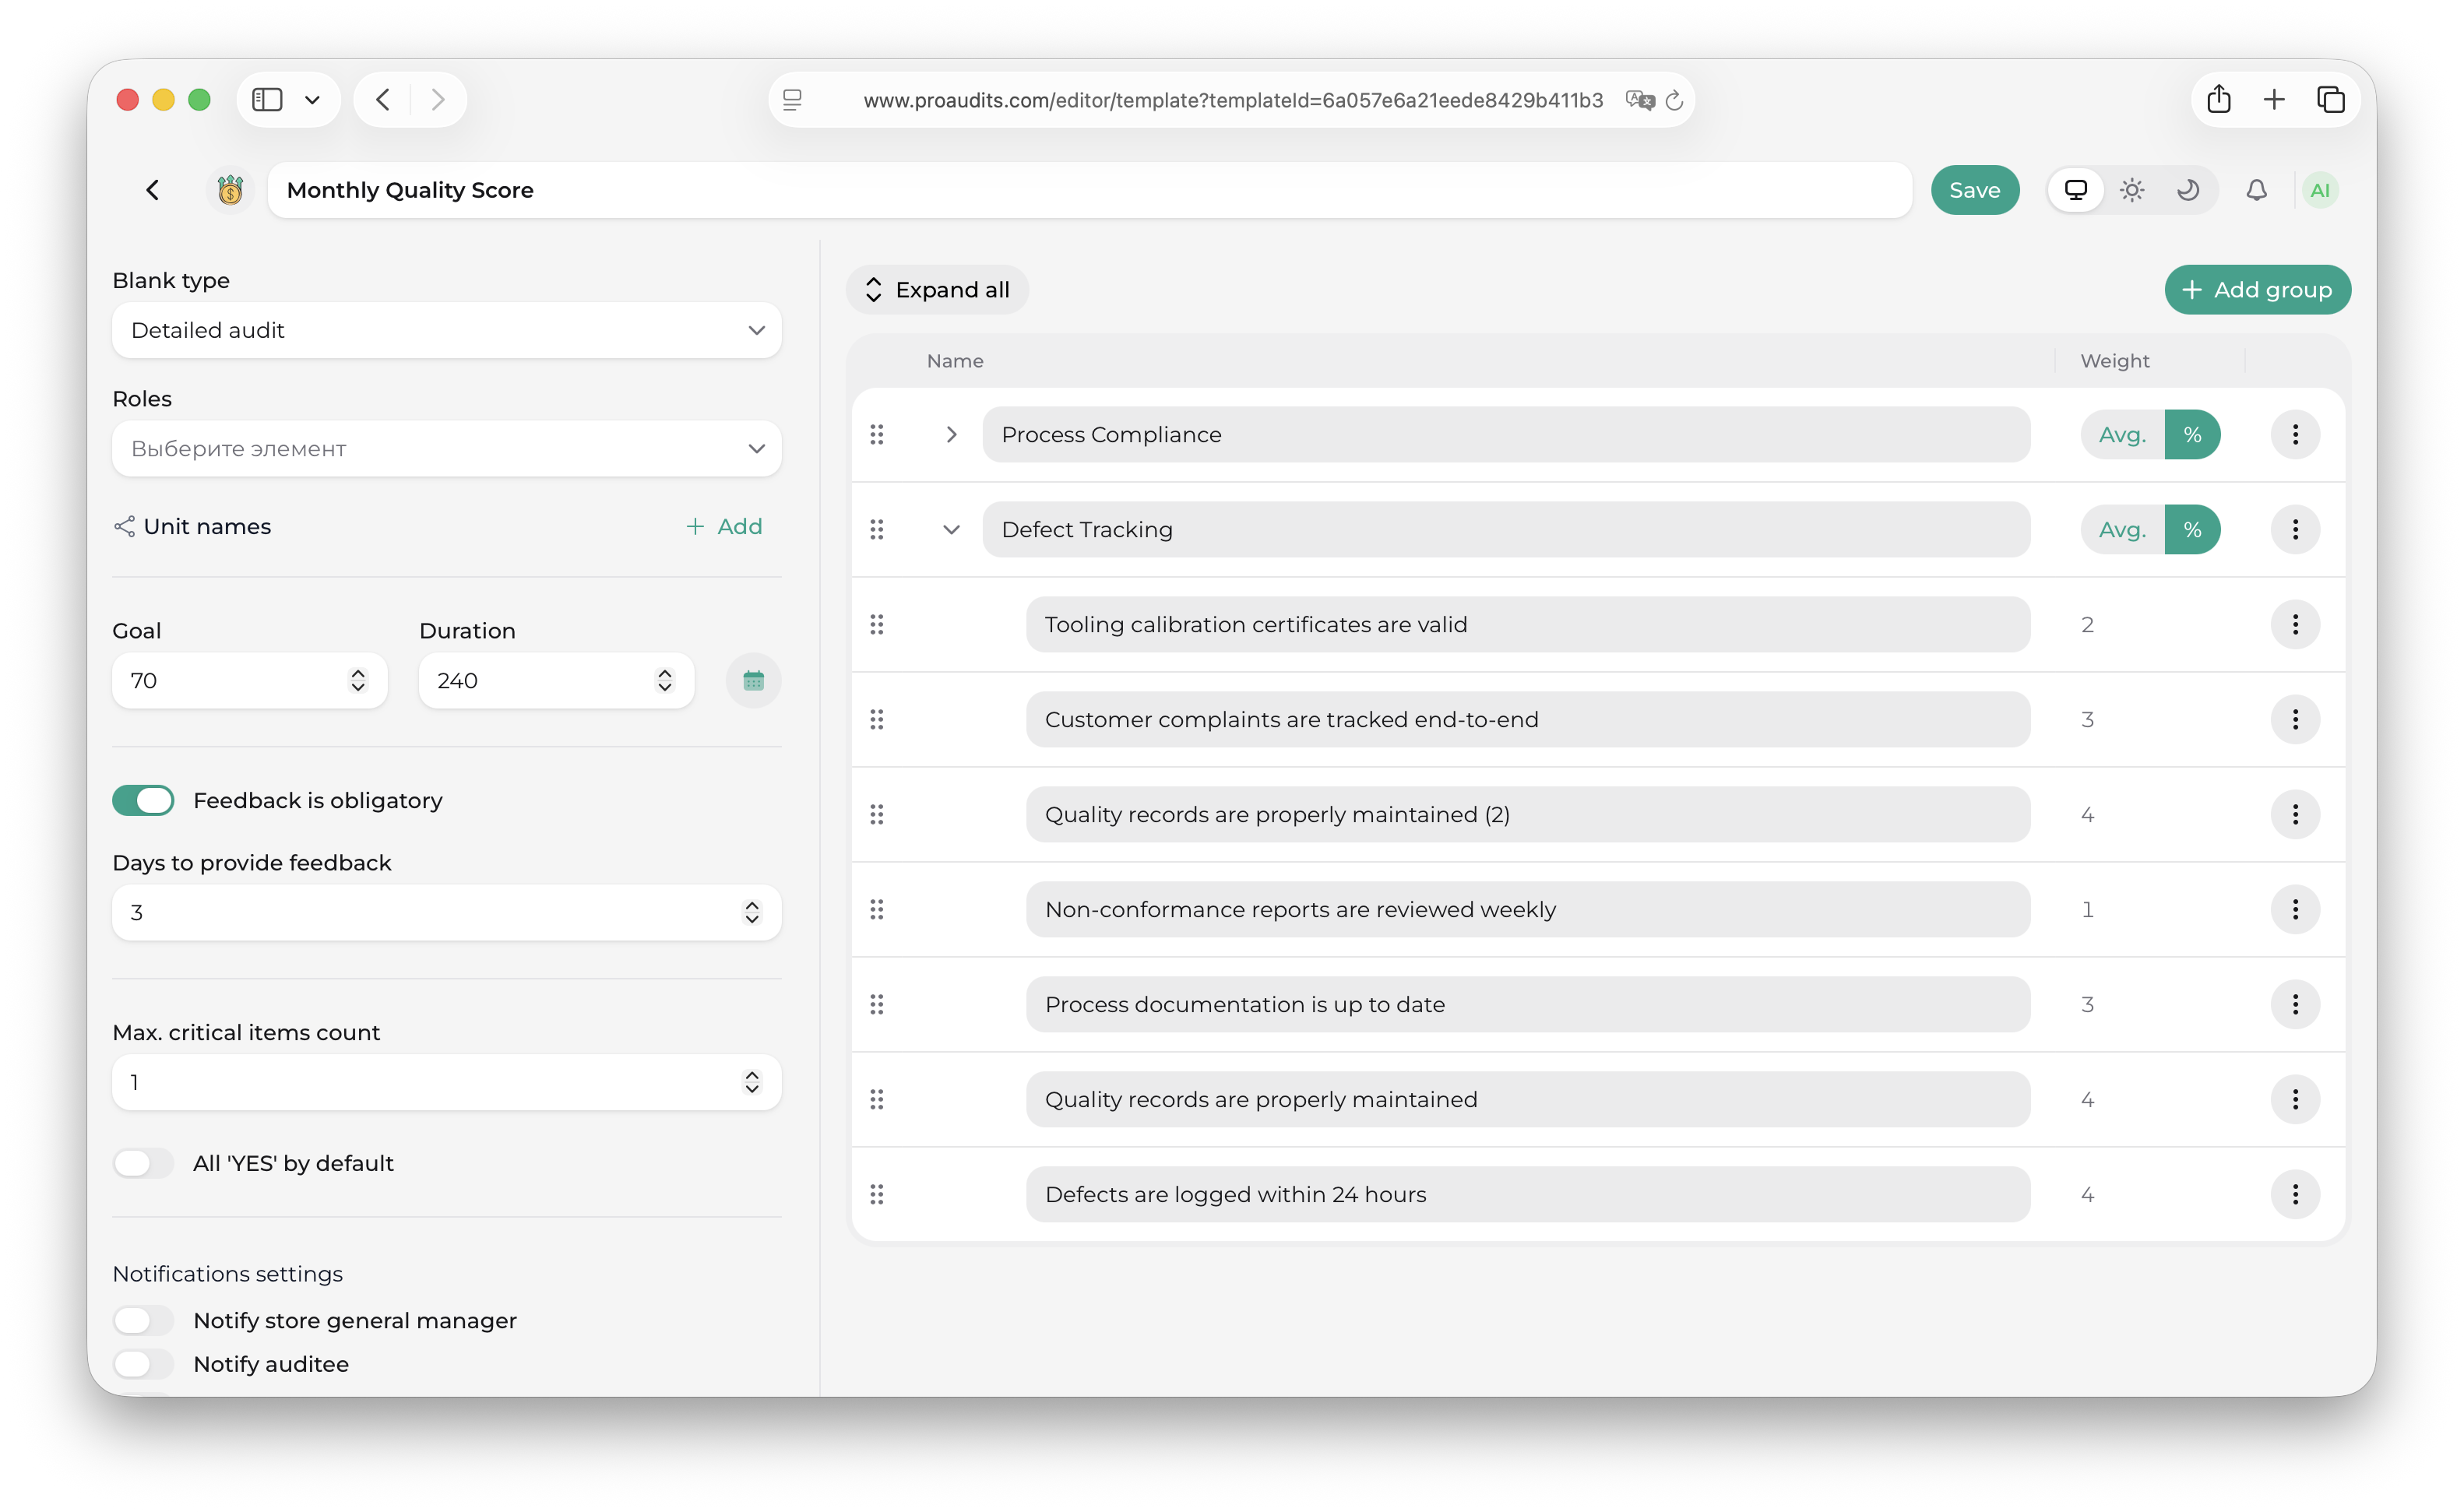Toggle the browser sidebar icon
The image size is (2464, 1512).
pos(267,99)
